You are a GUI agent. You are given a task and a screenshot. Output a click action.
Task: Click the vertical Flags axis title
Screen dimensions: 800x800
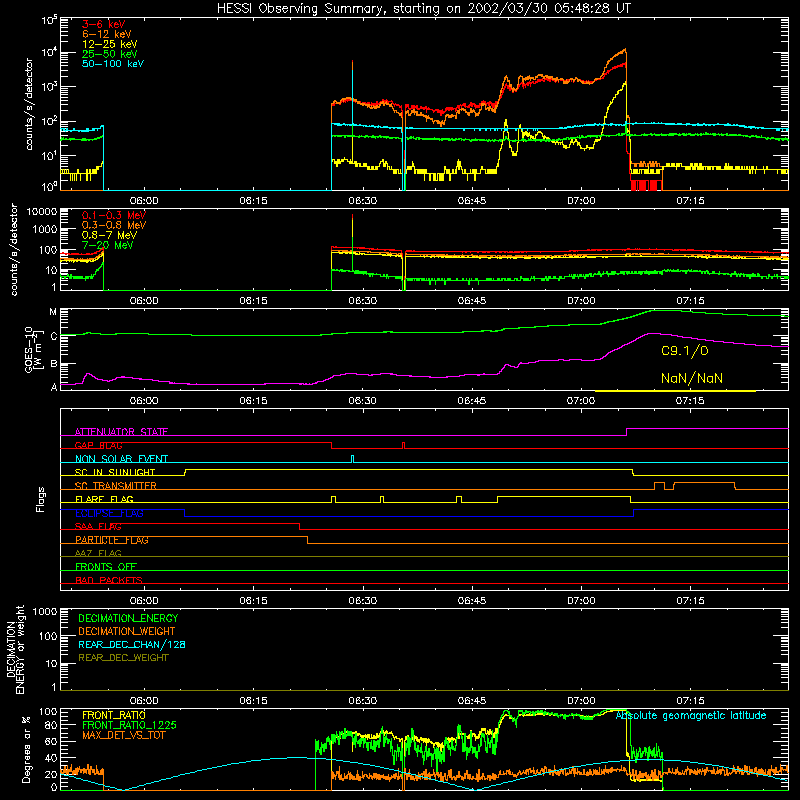41,499
